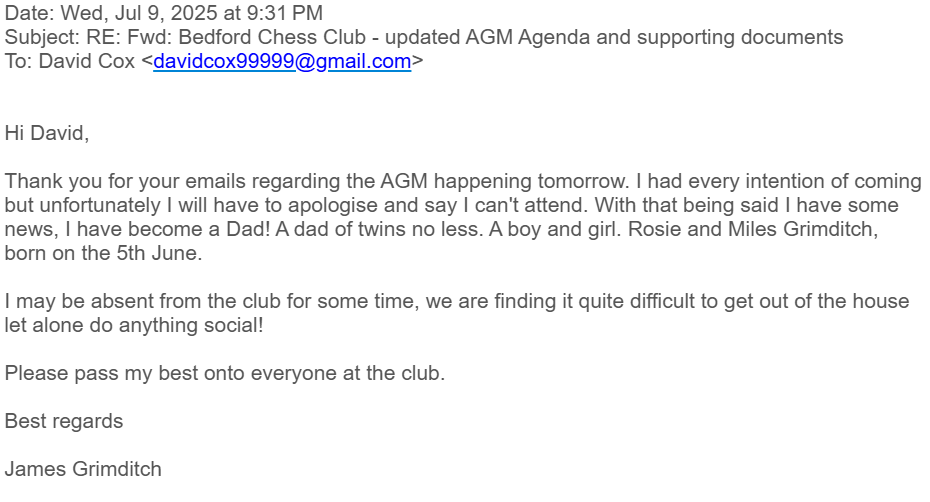Click the signature "James Grimditch"

tap(83, 469)
